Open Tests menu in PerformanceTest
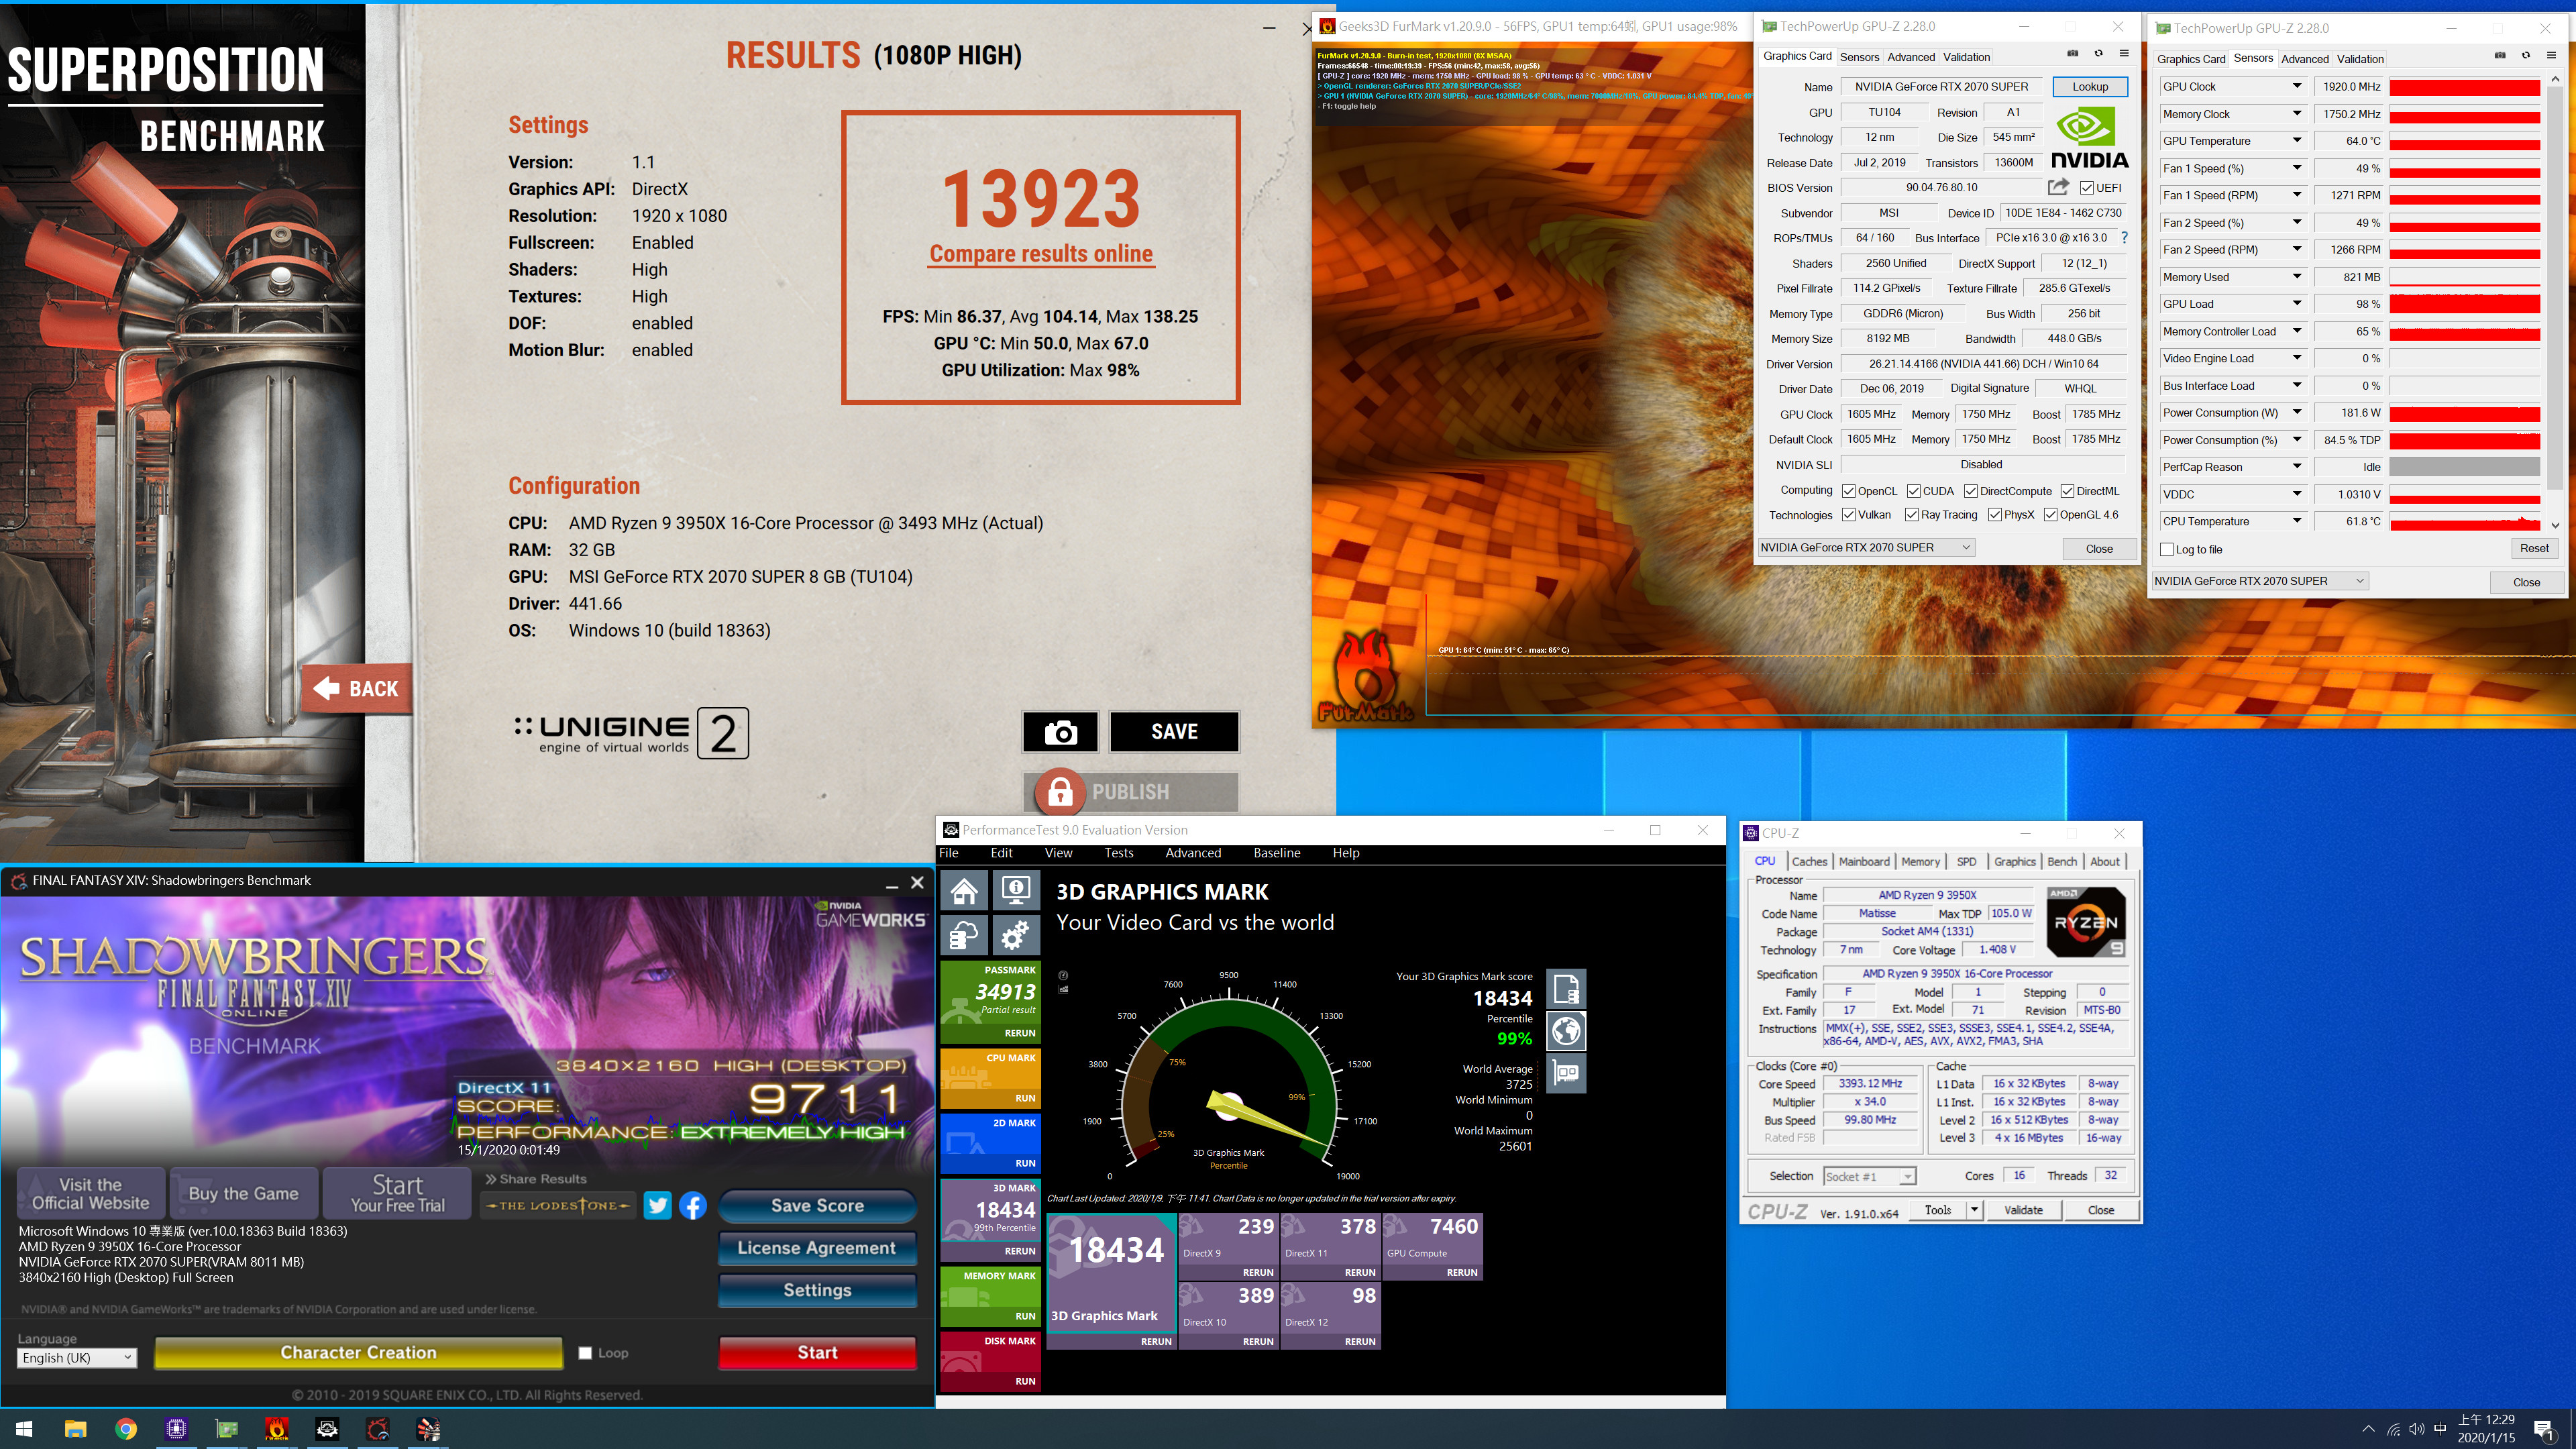Screen dimensions: 2576x1449 1119,853
